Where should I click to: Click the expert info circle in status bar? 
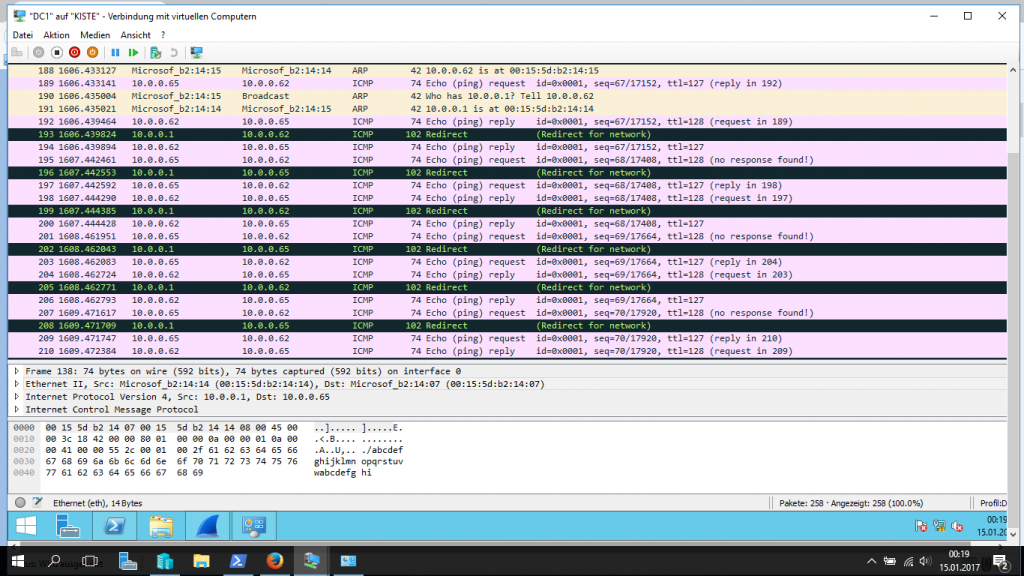(20, 502)
